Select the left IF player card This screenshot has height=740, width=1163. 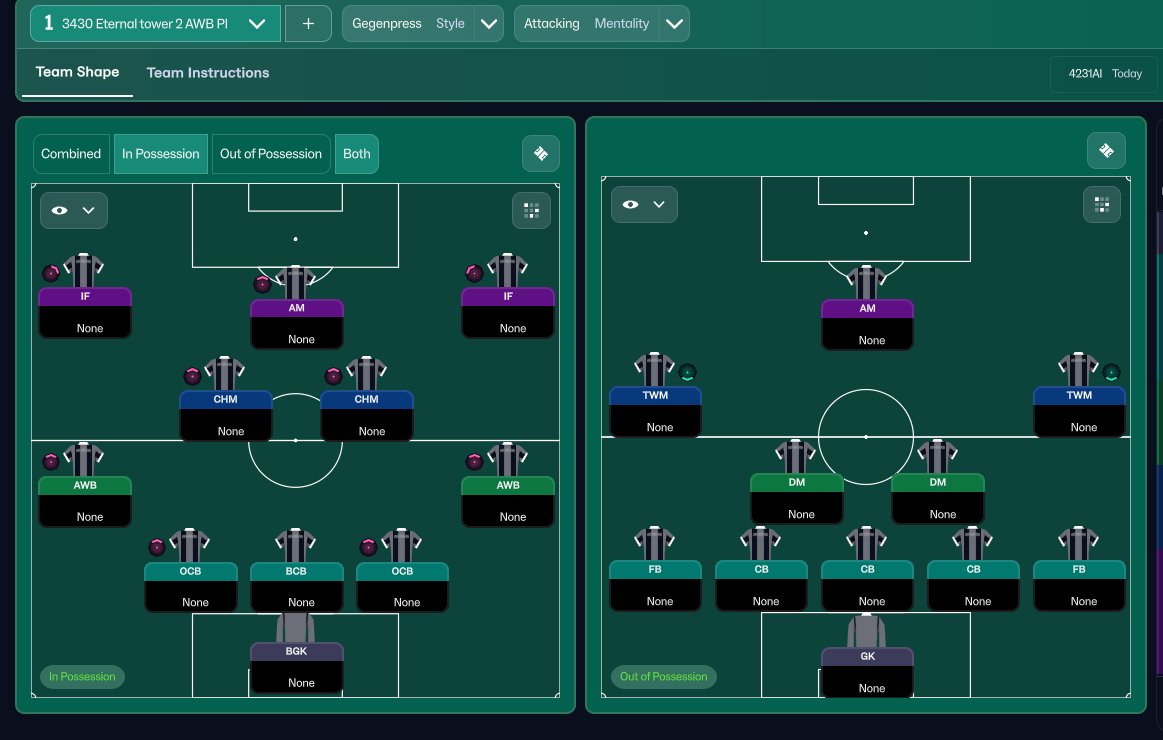85,312
